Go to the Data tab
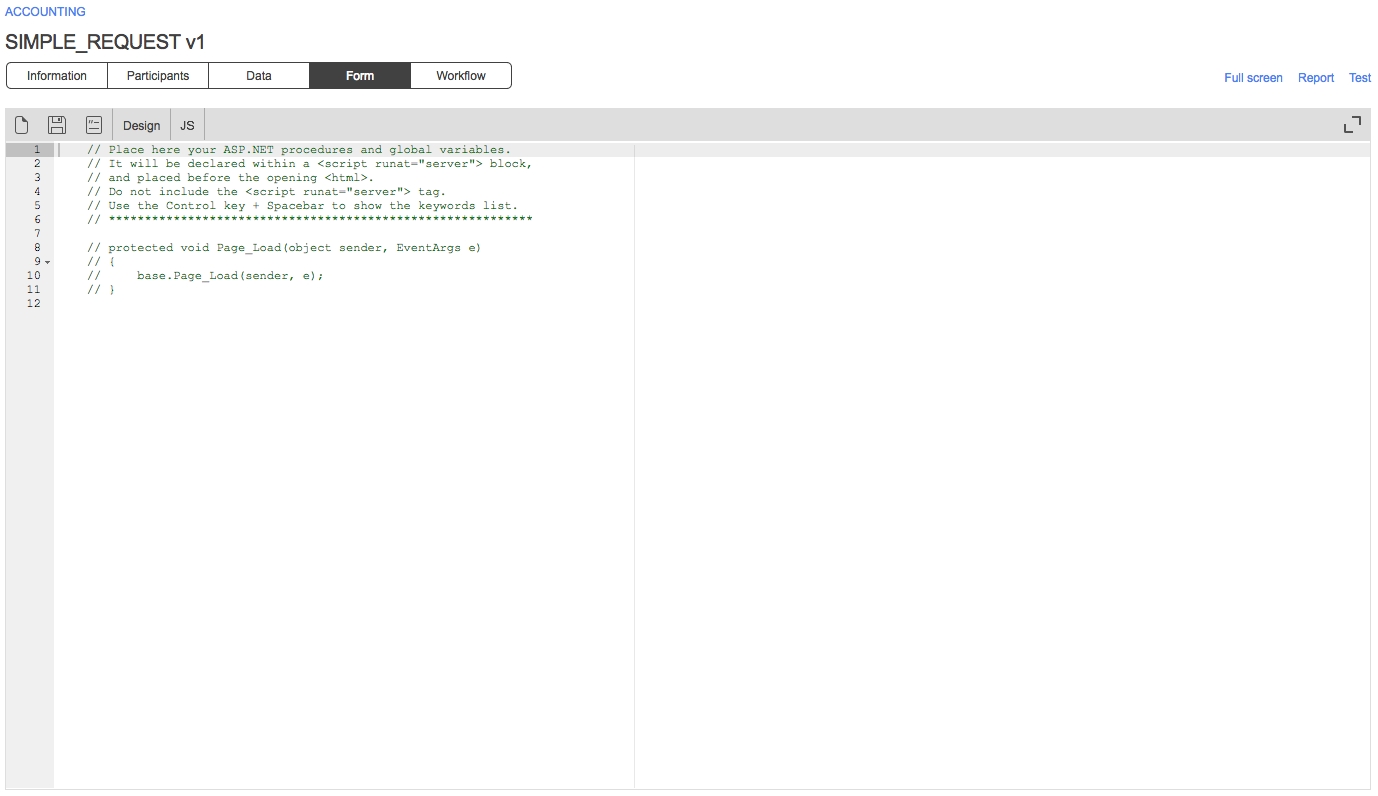 (259, 76)
